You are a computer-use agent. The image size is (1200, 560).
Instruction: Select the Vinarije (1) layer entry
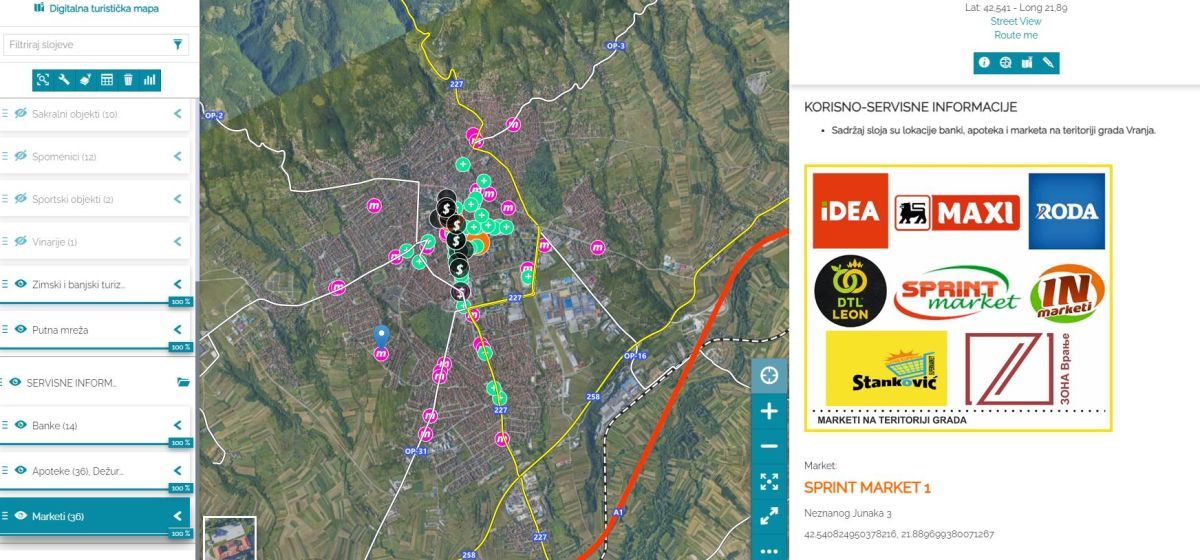[55, 242]
